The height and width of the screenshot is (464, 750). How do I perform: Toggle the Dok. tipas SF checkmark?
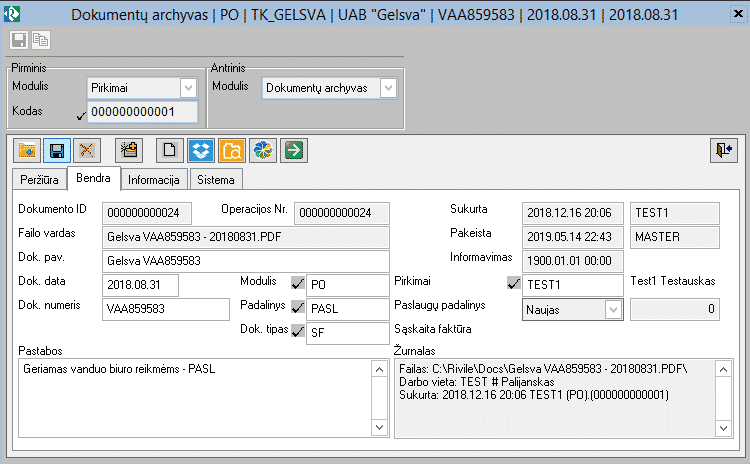297,332
